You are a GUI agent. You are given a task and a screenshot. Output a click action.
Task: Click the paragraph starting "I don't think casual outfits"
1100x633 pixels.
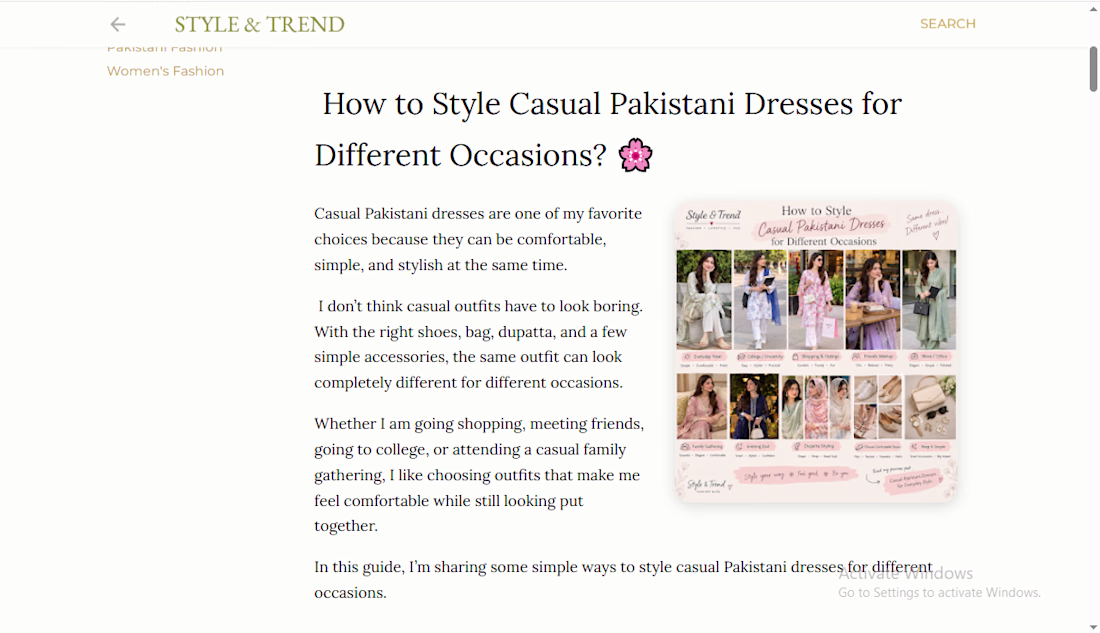(x=478, y=344)
